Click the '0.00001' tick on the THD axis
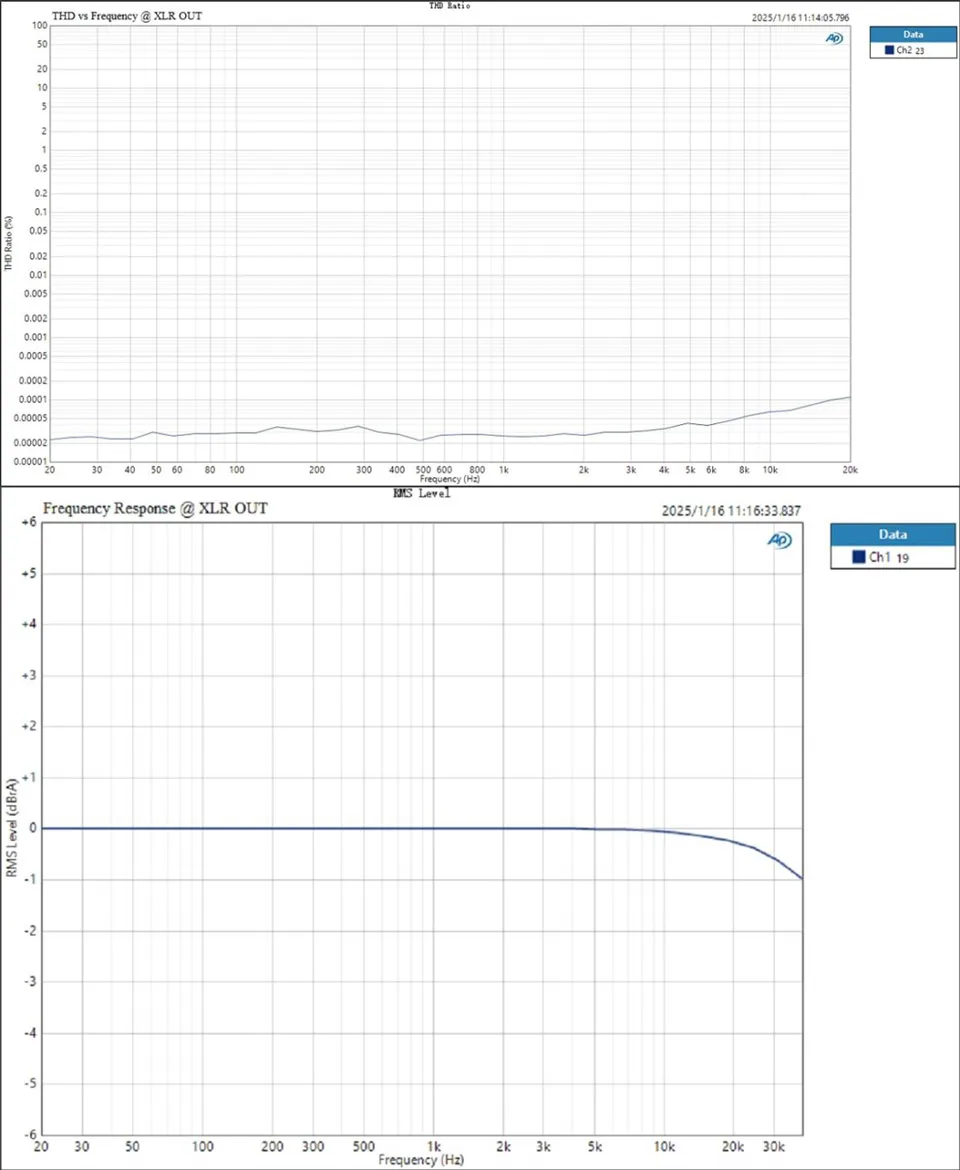 31,462
